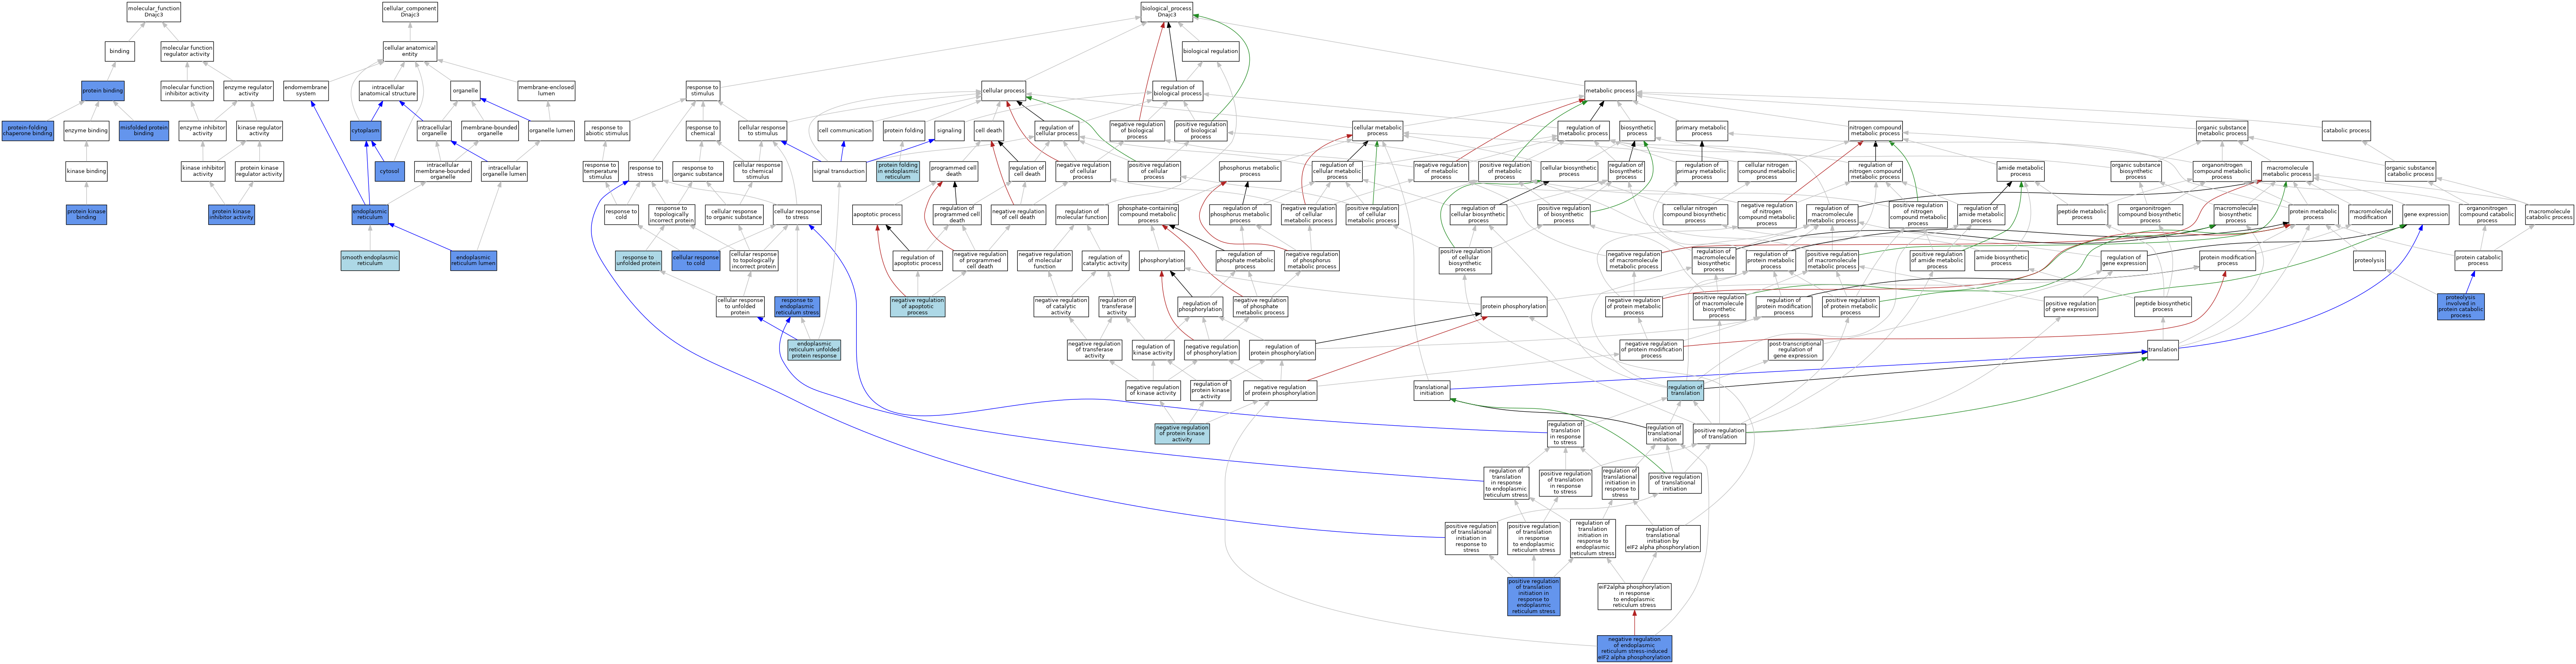This screenshot has height=664, width=2576.
Task: Select the 'protein-folding chaperone binding' node
Action: click(28, 131)
